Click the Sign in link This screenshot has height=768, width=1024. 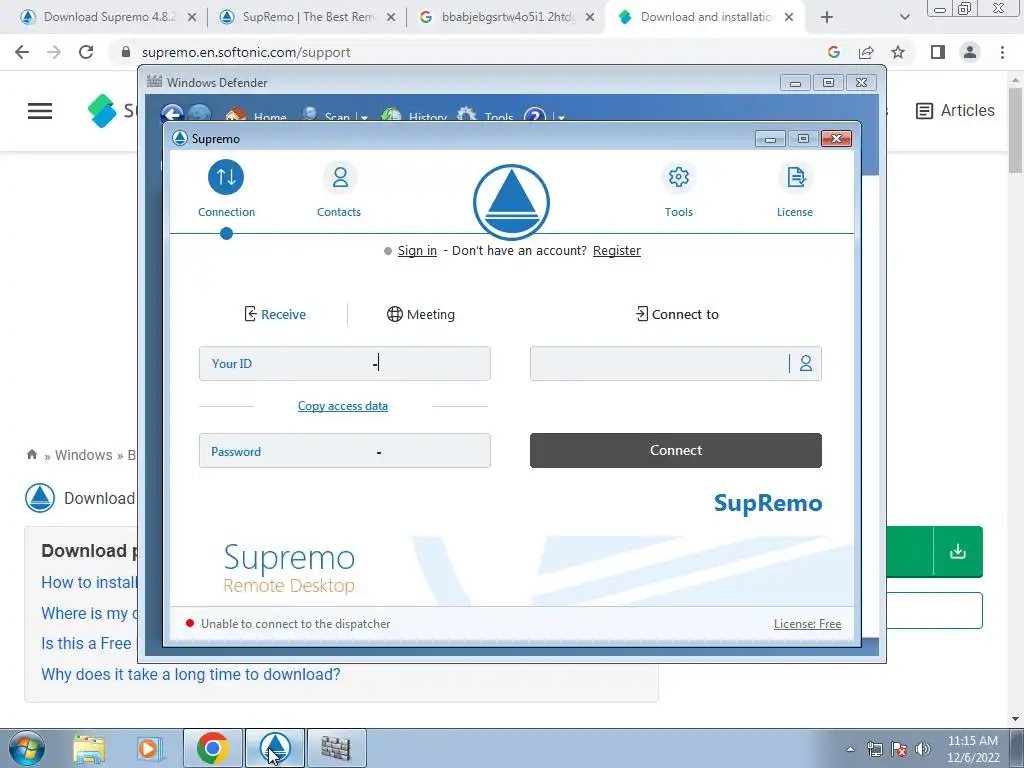pos(417,250)
